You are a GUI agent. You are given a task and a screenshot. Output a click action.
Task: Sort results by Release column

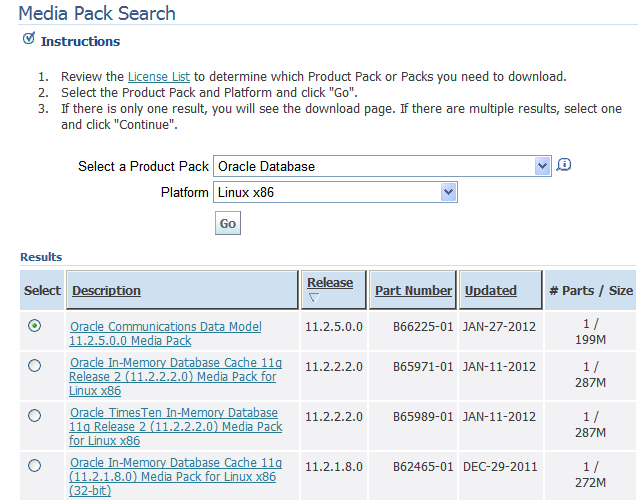click(x=330, y=283)
